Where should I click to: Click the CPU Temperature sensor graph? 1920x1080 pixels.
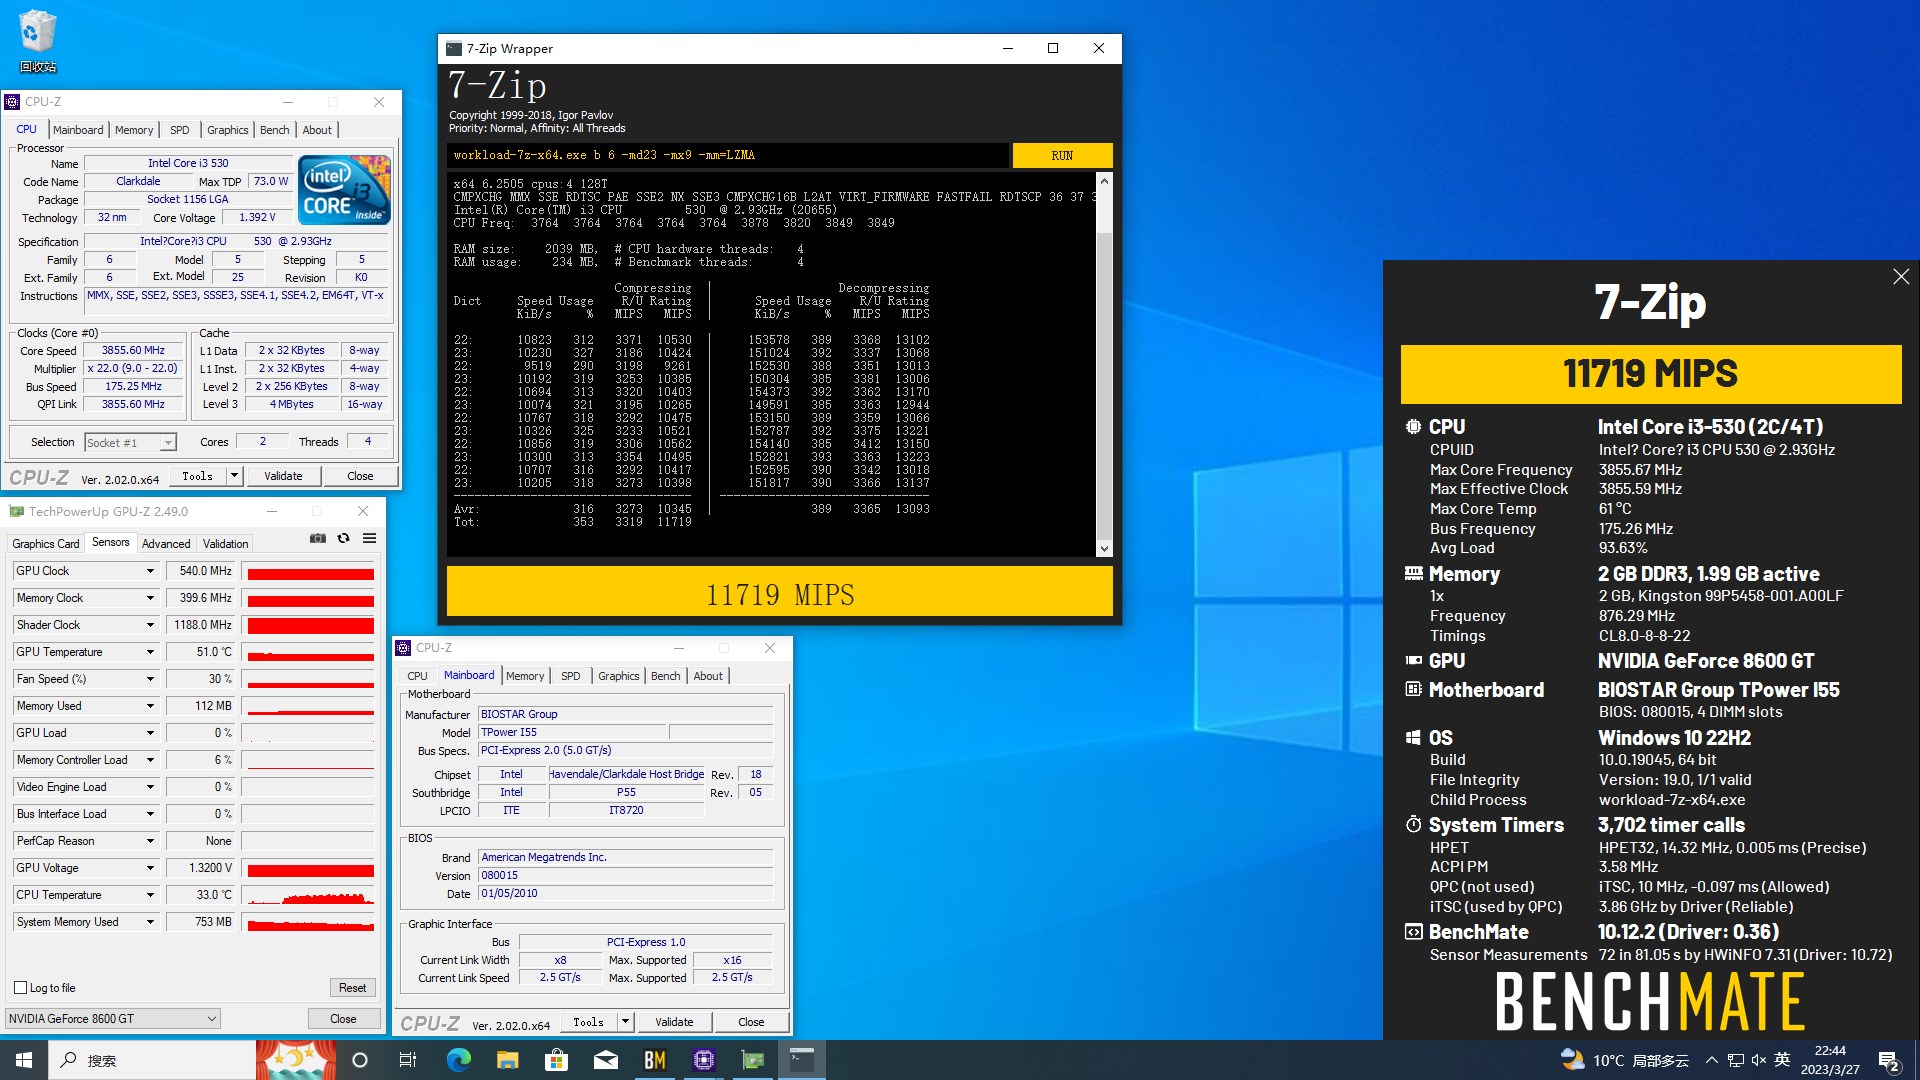coord(310,895)
